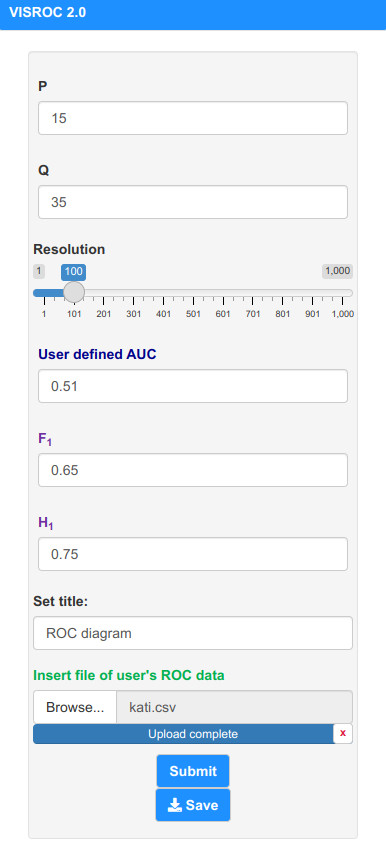Click the 100 value bubble above slider

point(73,271)
